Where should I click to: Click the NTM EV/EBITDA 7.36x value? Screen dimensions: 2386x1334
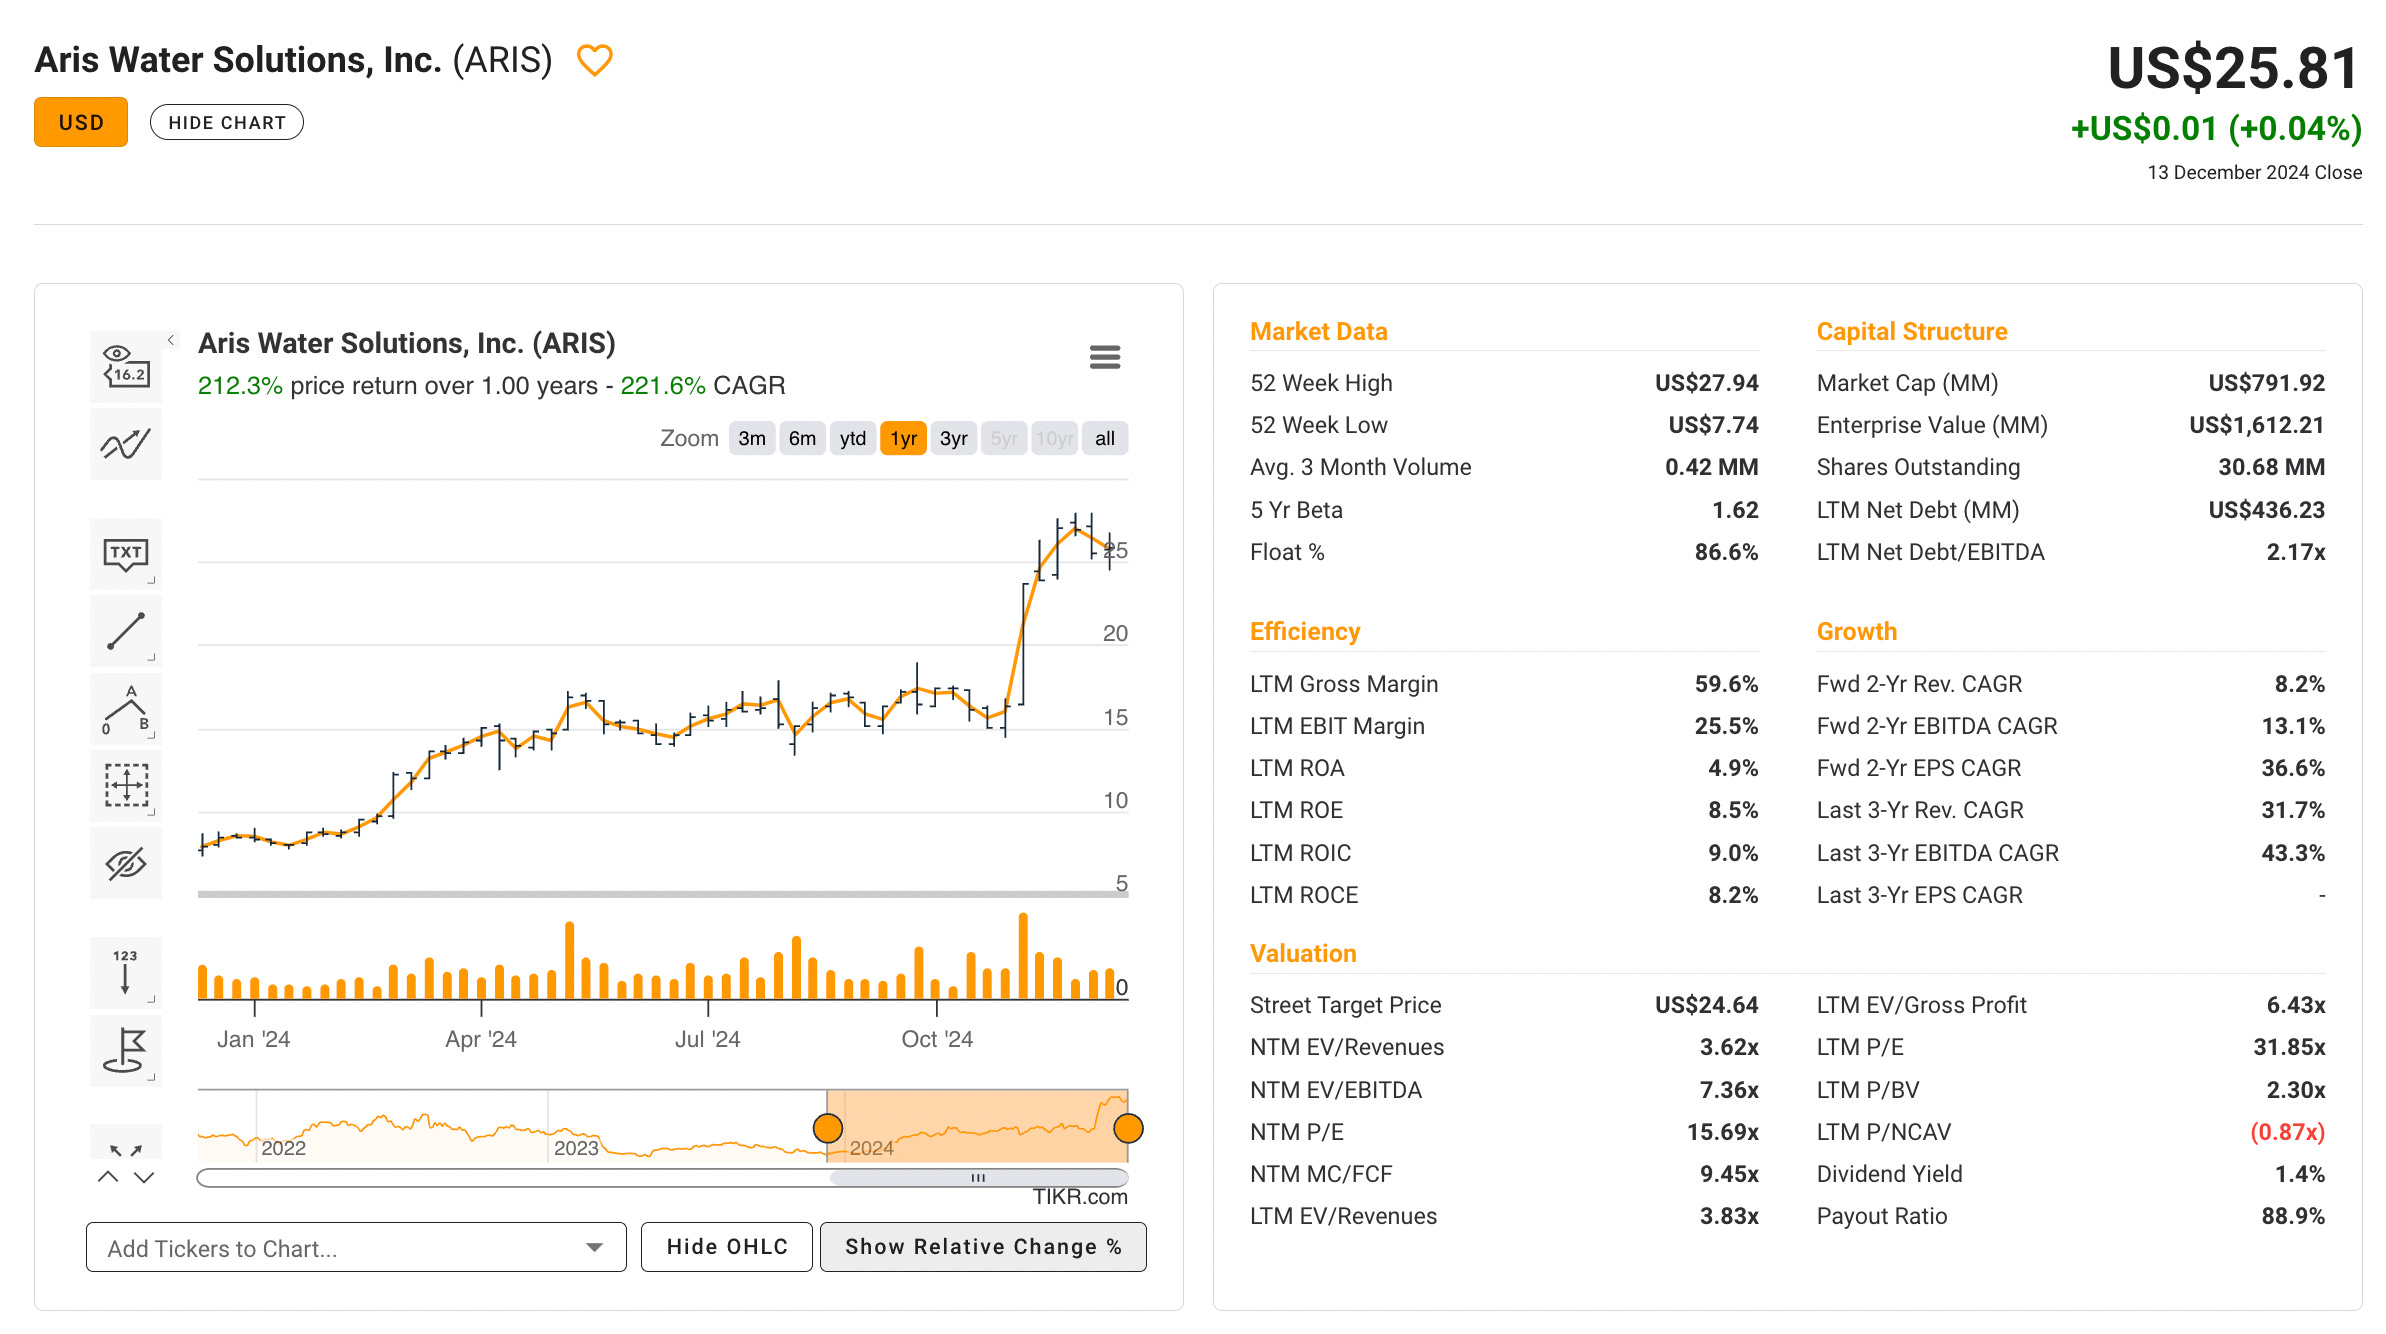[1729, 1090]
